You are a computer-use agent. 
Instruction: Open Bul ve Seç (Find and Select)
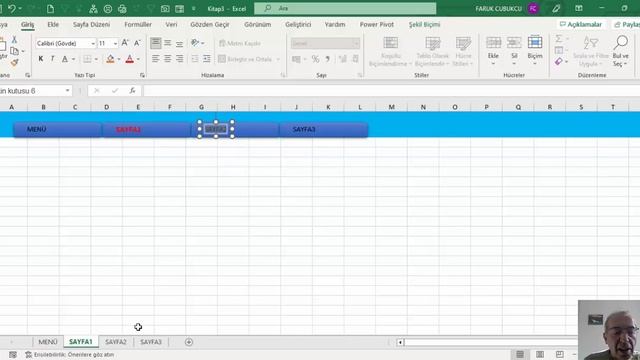tap(620, 51)
